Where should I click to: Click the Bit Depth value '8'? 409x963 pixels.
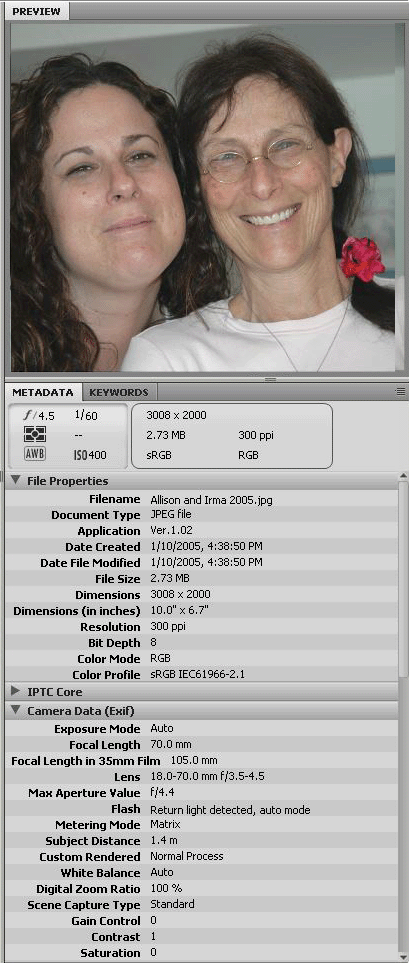click(x=153, y=642)
